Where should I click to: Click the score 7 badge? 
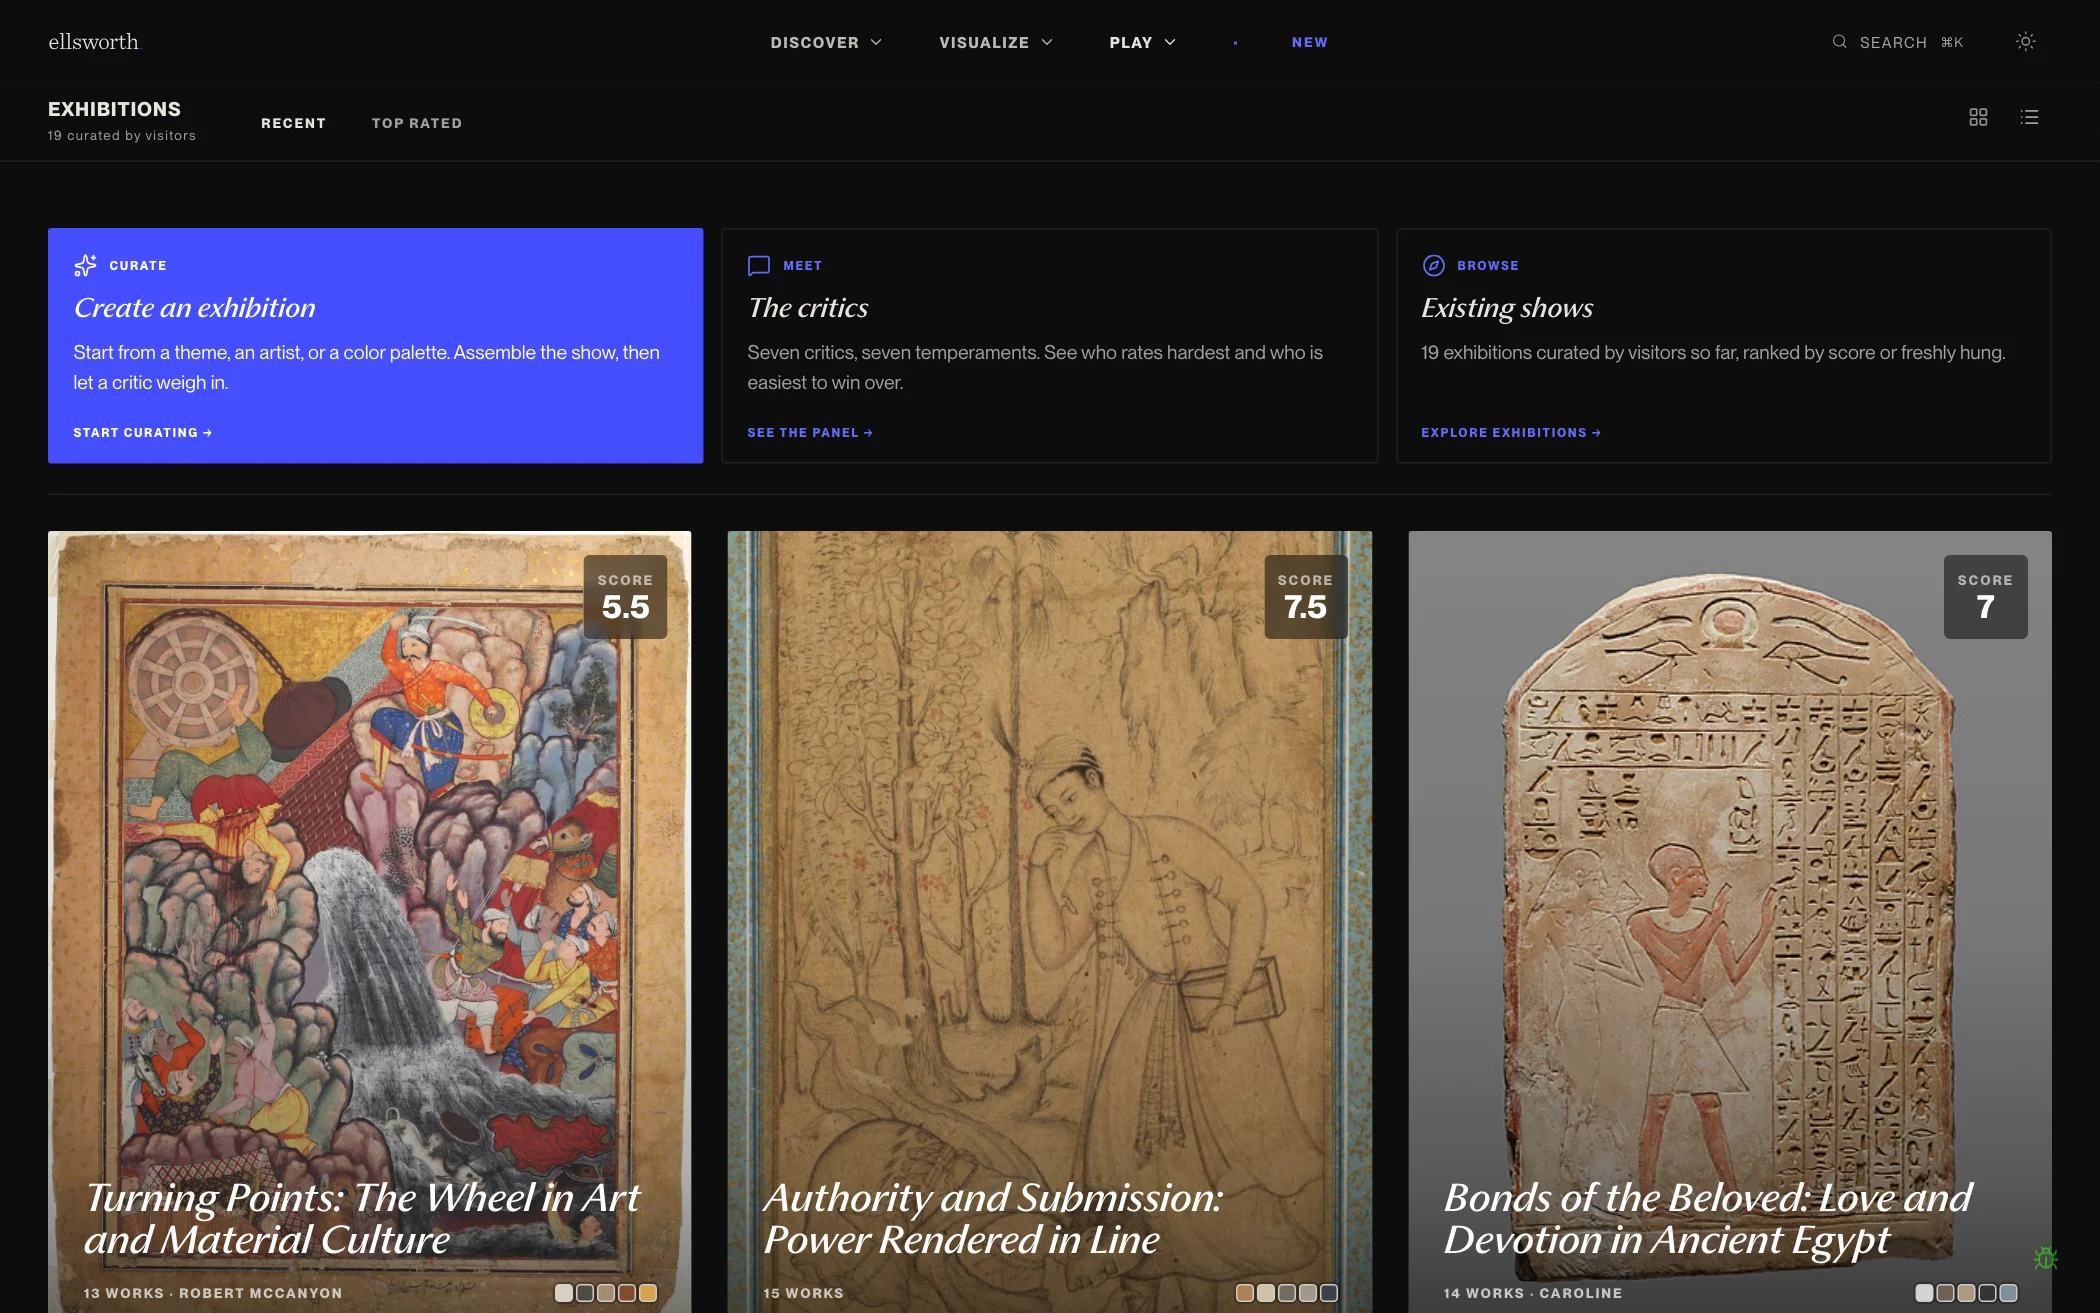1985,597
